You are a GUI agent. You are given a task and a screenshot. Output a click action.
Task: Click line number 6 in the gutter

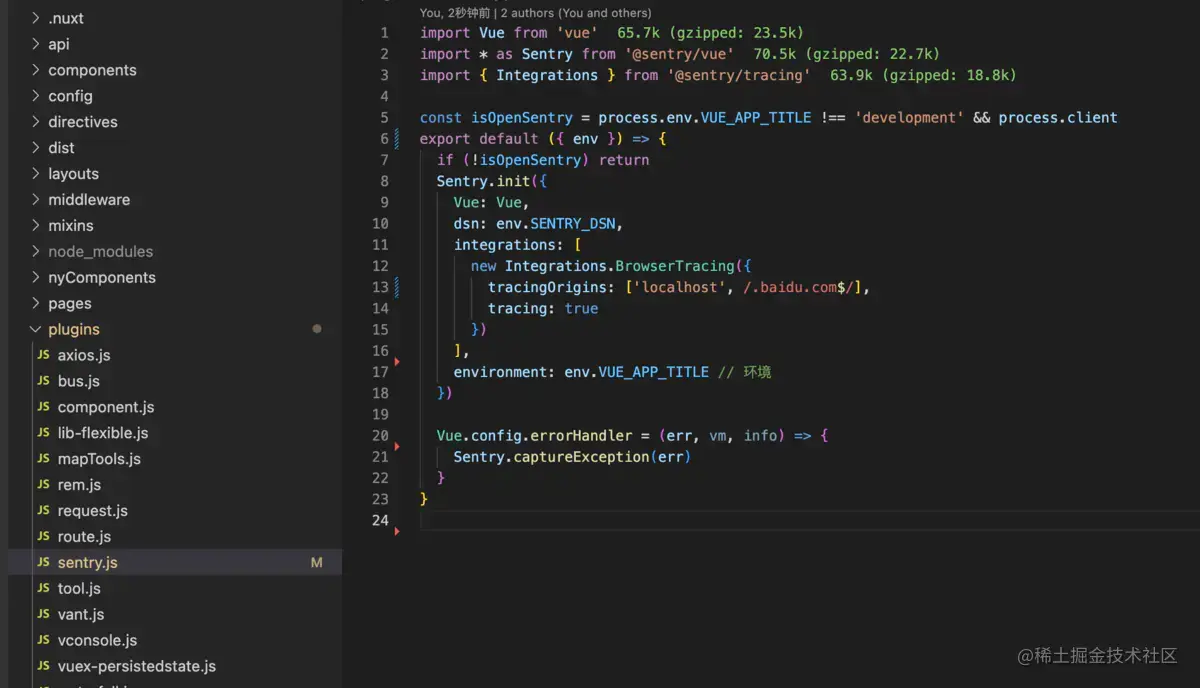(x=384, y=139)
